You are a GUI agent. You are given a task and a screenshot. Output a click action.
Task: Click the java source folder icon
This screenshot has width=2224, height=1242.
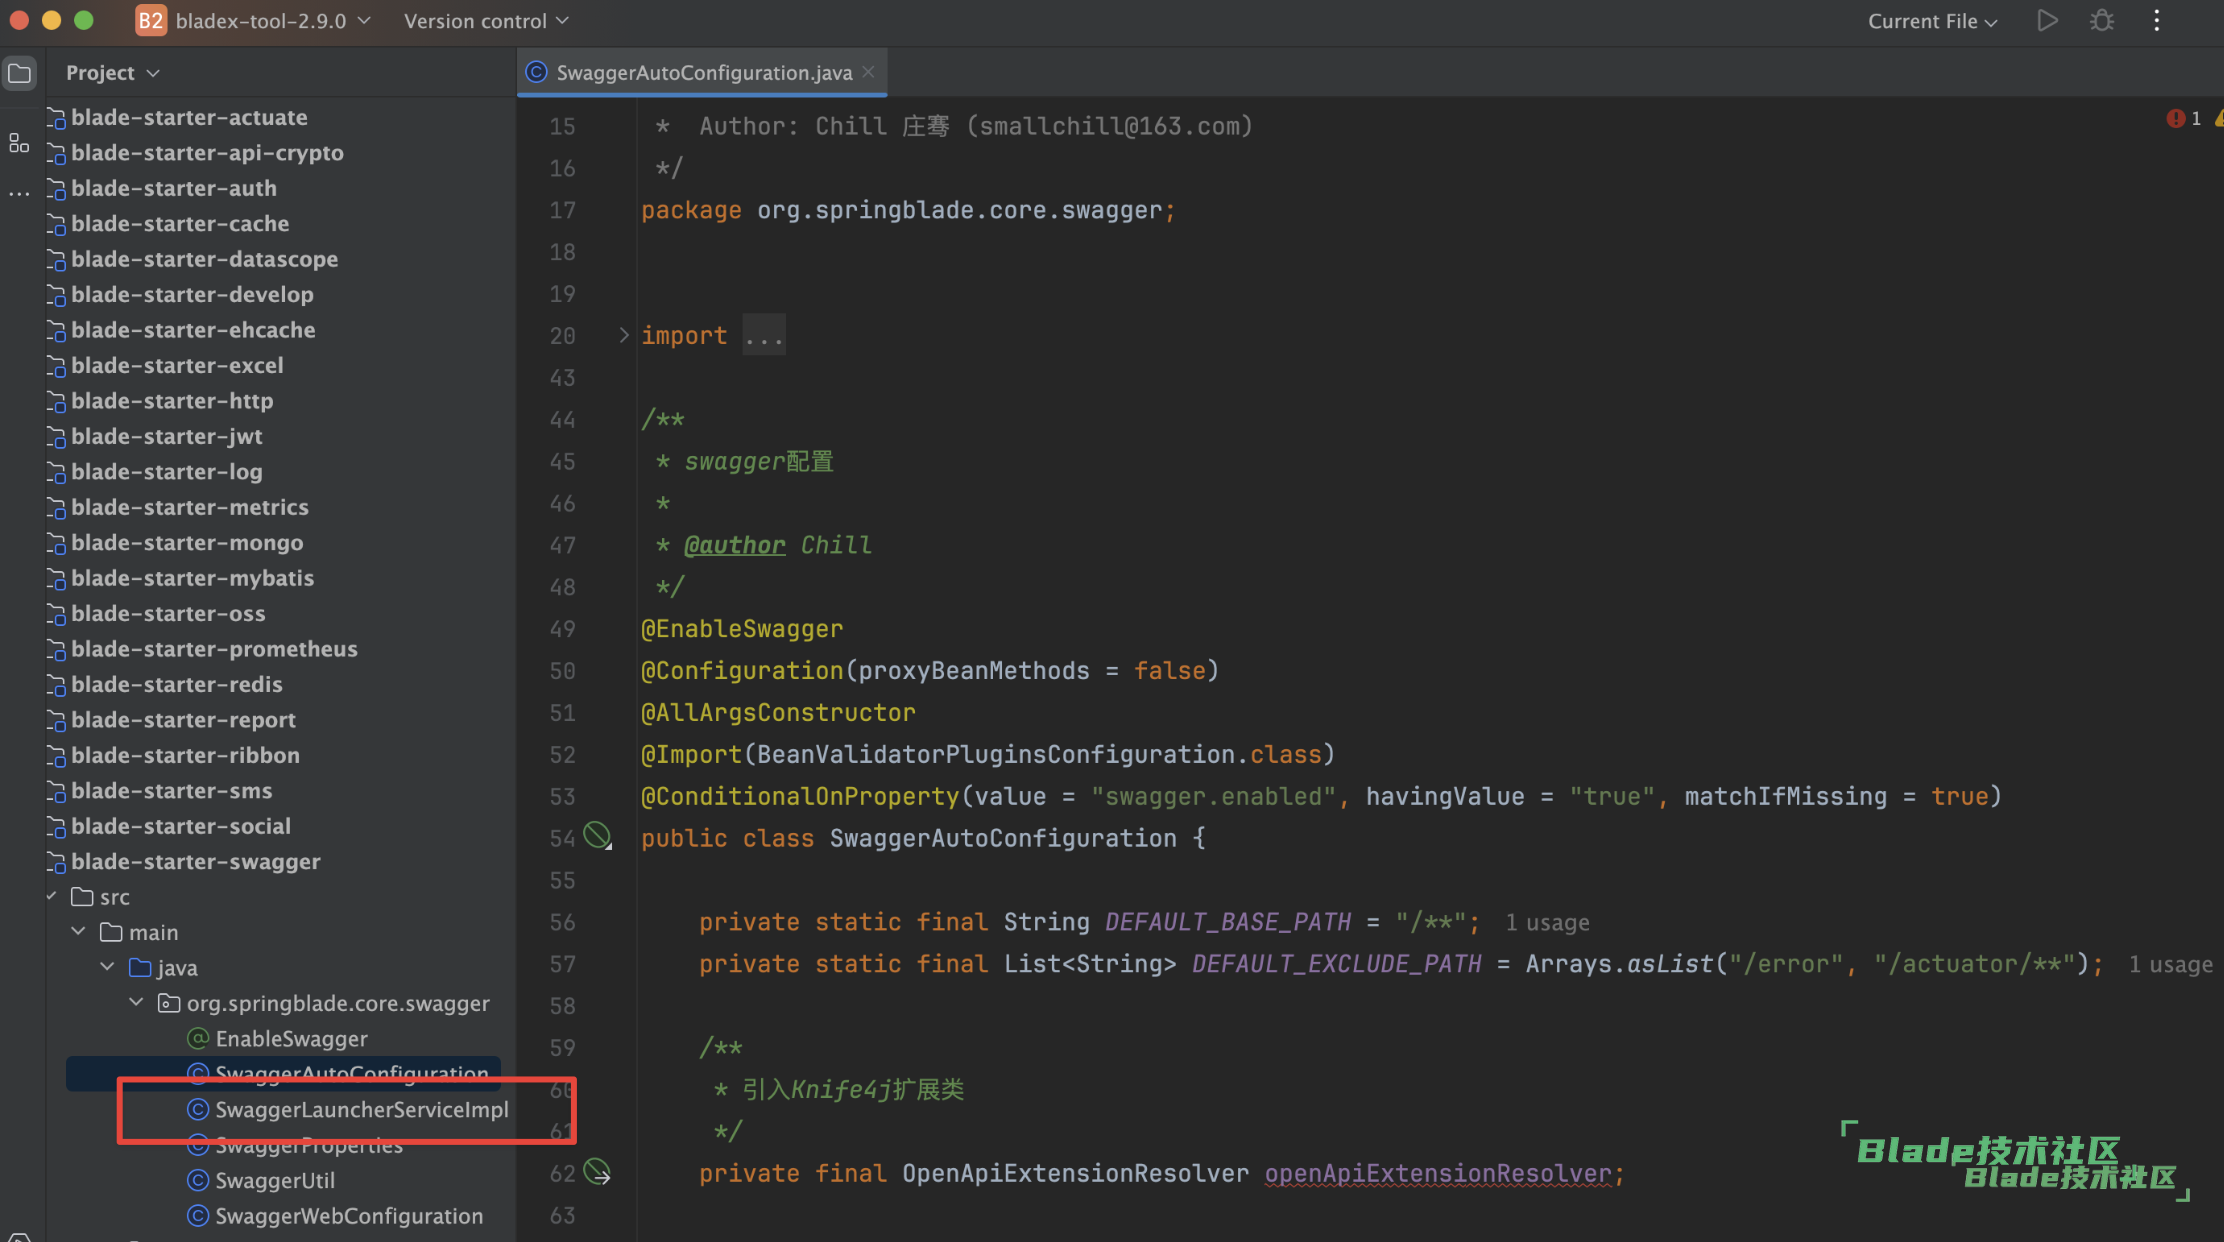140,968
